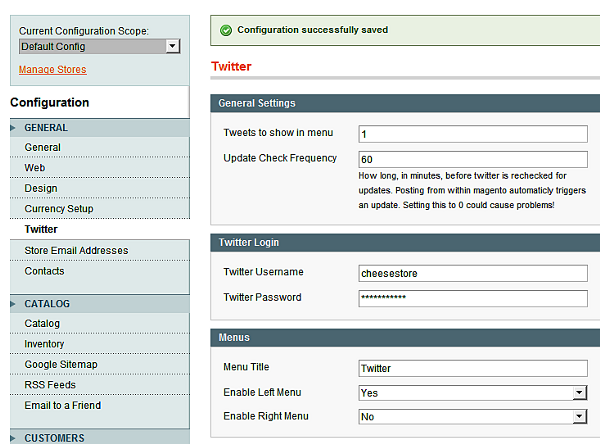Collapse the Twitter Login section header
This screenshot has width=600, height=444.
(x=405, y=243)
